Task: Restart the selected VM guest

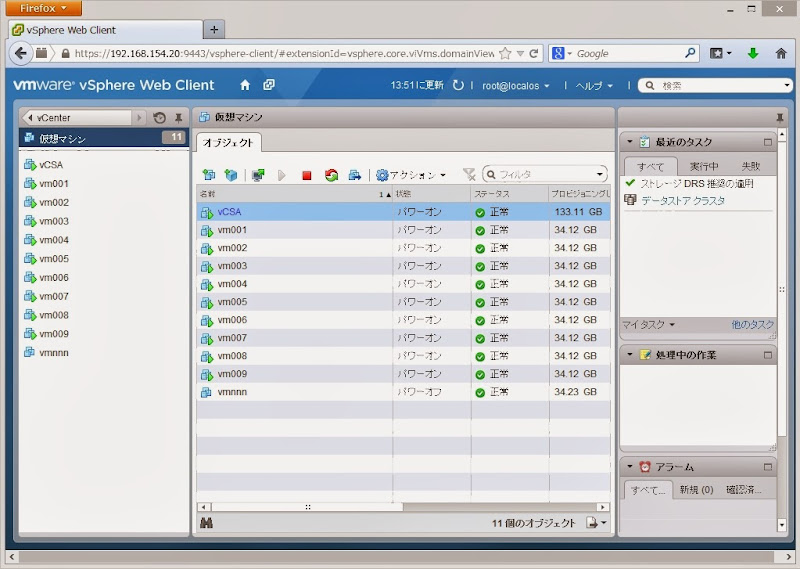Action: point(331,175)
